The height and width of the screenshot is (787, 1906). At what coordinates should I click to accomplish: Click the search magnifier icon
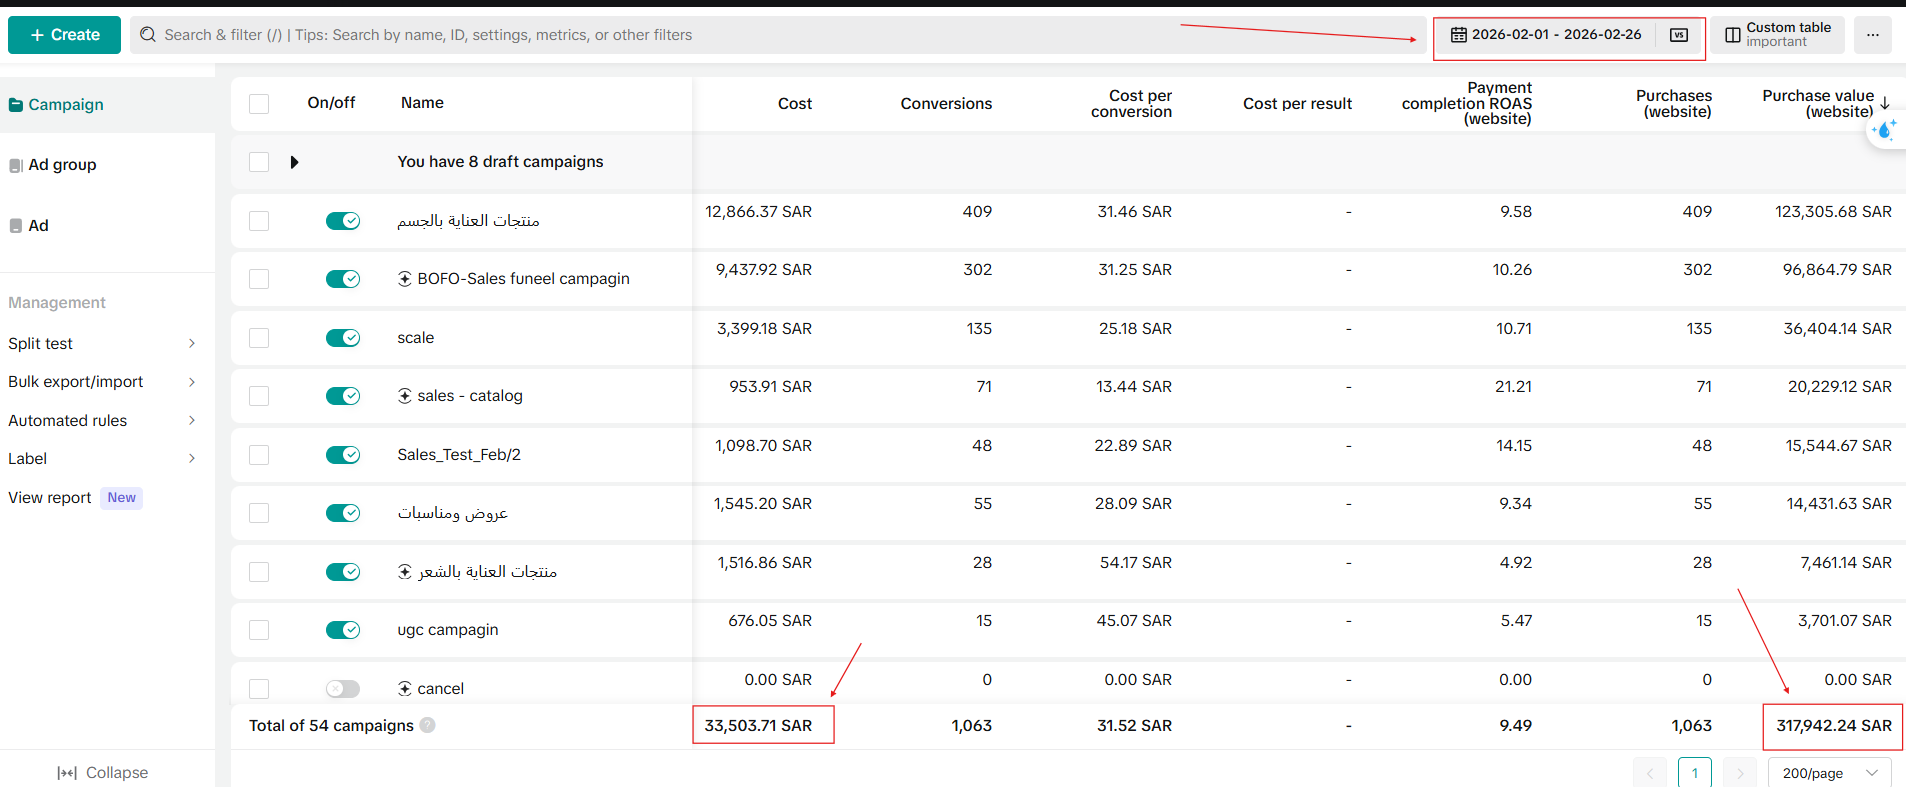coord(148,35)
